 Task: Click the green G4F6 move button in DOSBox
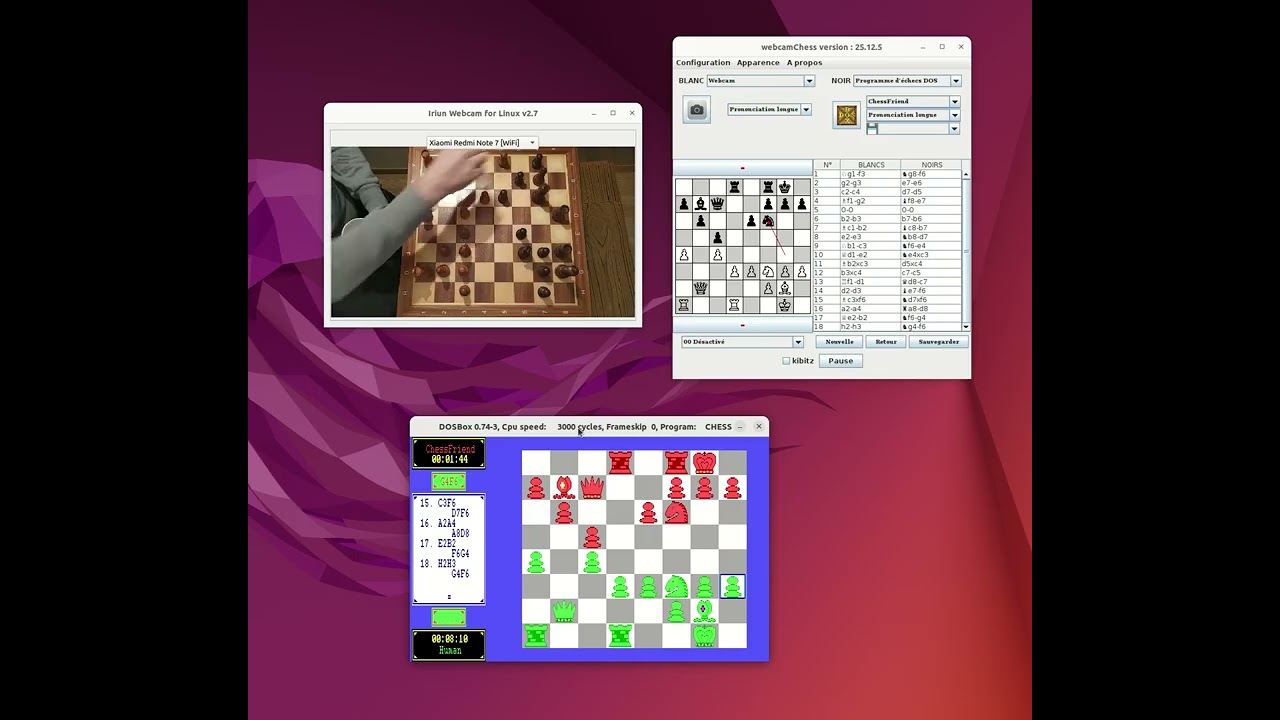(448, 482)
